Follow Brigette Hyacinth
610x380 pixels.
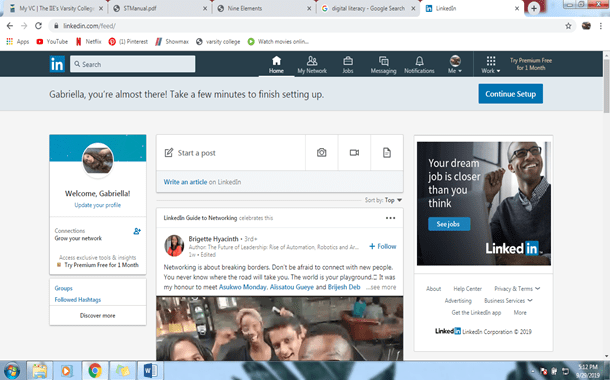(x=383, y=246)
